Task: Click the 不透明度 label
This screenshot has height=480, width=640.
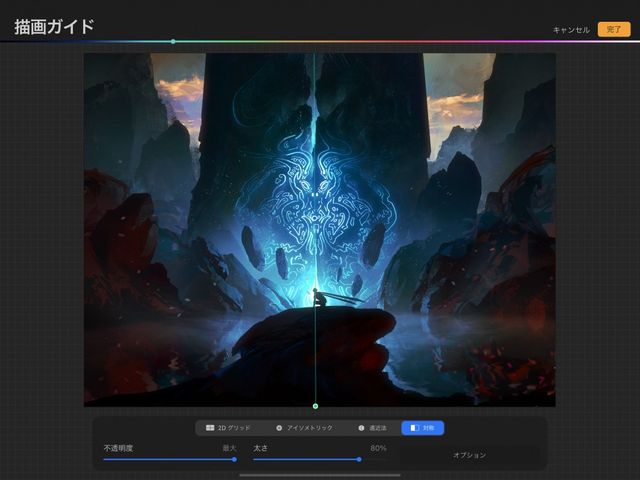Action: point(118,448)
